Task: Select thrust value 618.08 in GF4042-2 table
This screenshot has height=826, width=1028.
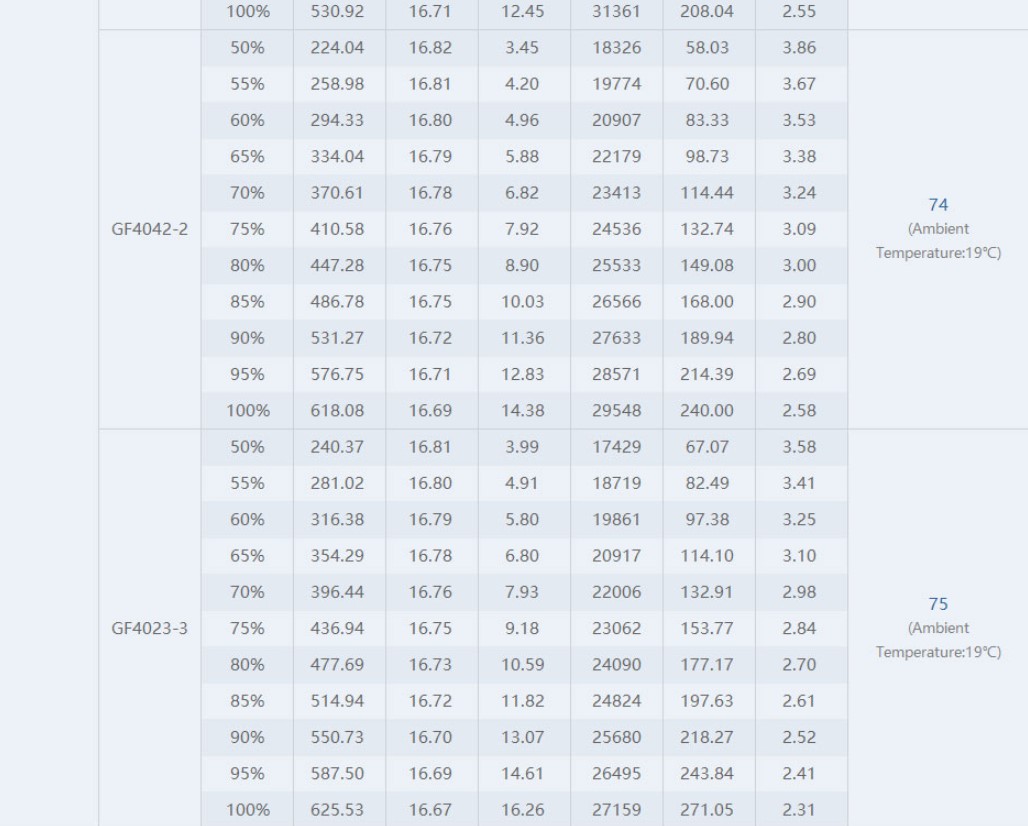Action: (x=337, y=411)
